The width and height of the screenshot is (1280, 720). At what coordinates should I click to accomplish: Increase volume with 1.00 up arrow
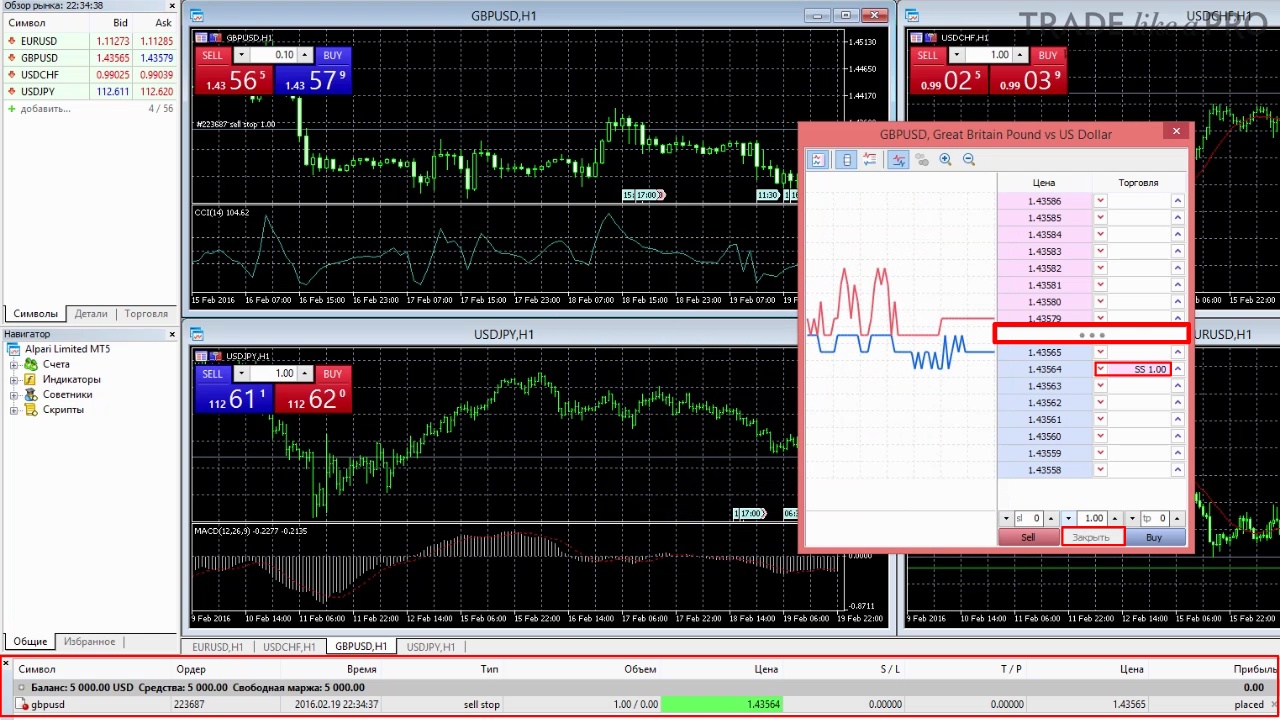pyautogui.click(x=1114, y=518)
